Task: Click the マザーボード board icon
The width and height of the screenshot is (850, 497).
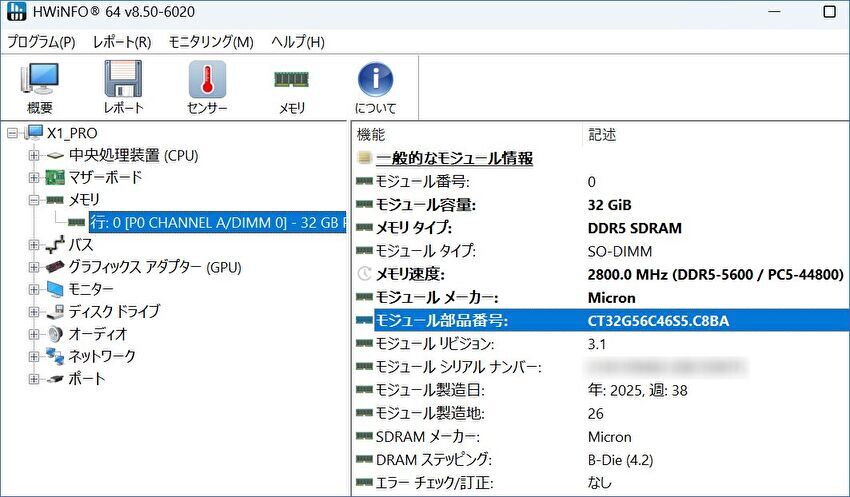Action: click(x=55, y=177)
